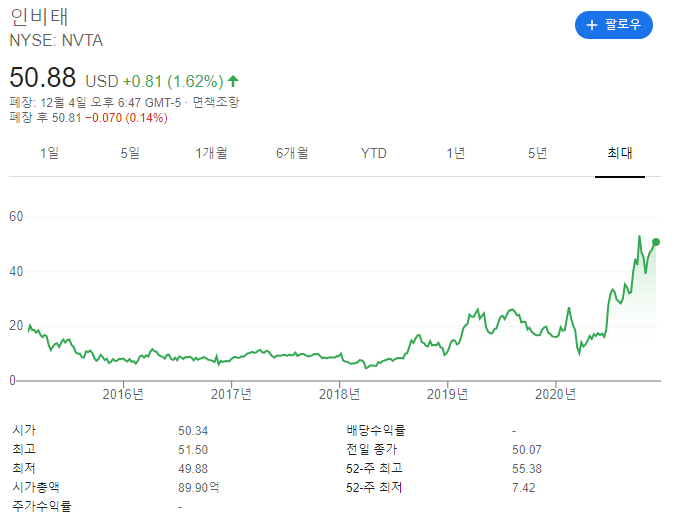Click the 2019년 axis label
The image size is (678, 530).
coord(447,394)
